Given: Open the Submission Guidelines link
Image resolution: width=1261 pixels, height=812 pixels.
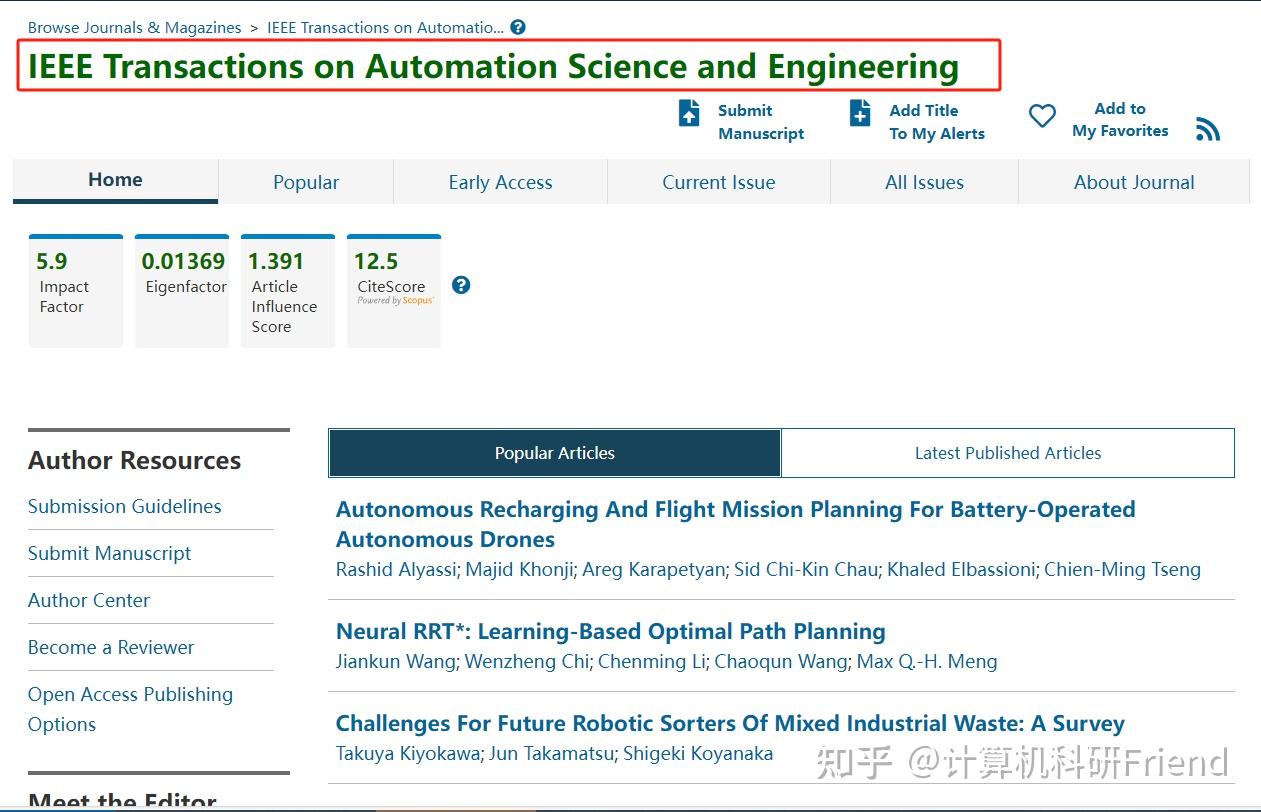Looking at the screenshot, I should coord(125,506).
